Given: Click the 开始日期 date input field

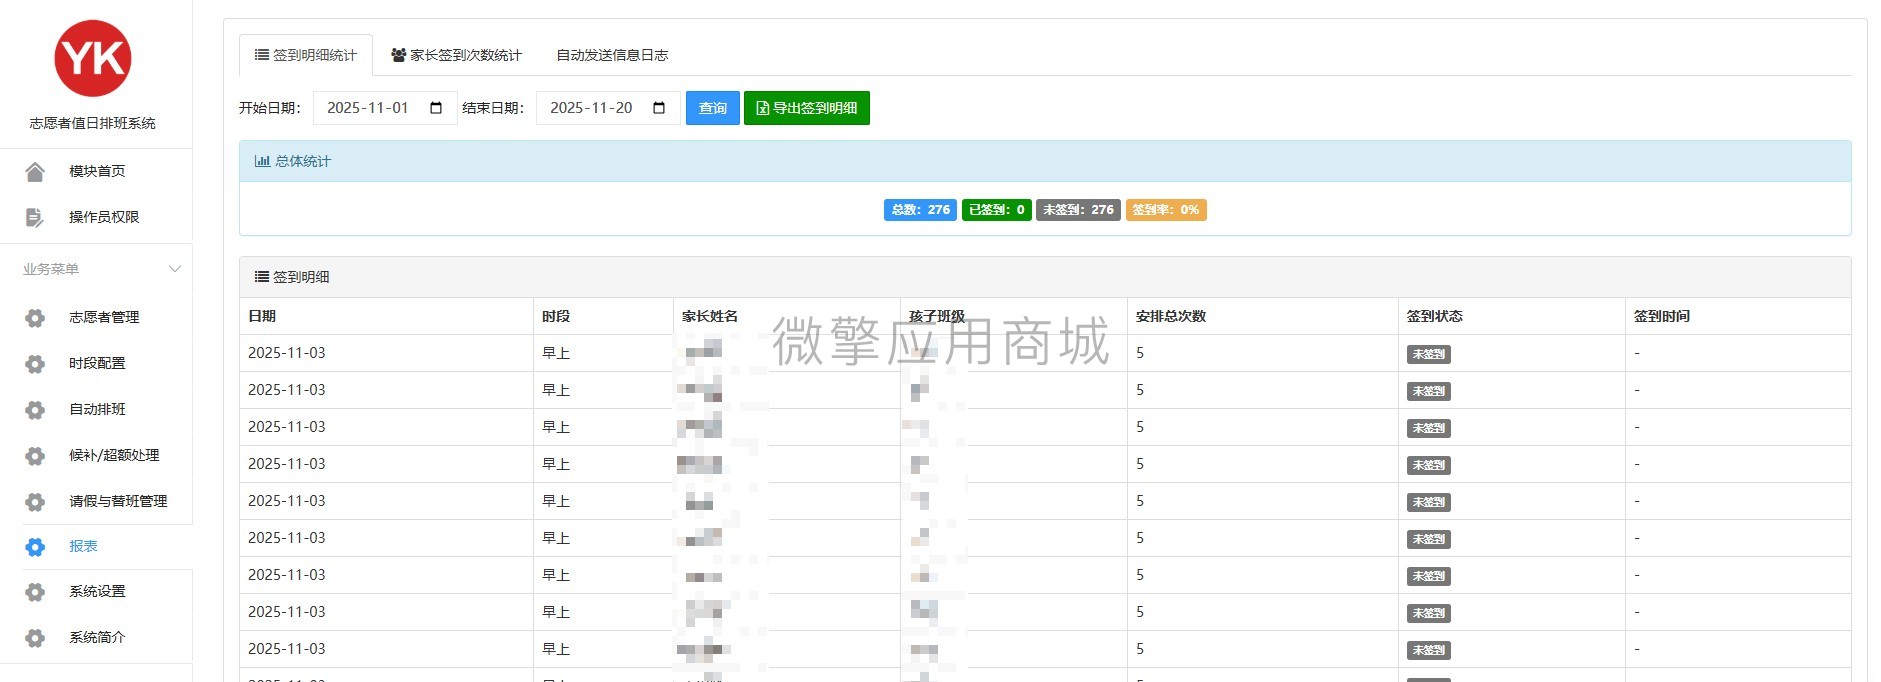Looking at the screenshot, I should pyautogui.click(x=385, y=108).
